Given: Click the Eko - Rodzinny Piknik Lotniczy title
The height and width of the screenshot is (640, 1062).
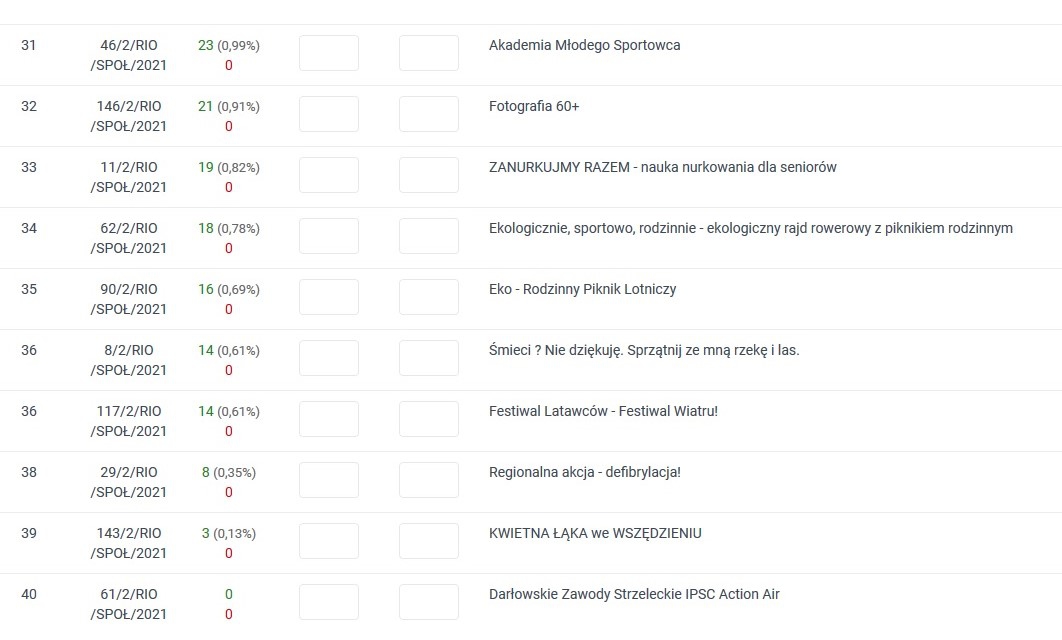Looking at the screenshot, I should click(582, 289).
